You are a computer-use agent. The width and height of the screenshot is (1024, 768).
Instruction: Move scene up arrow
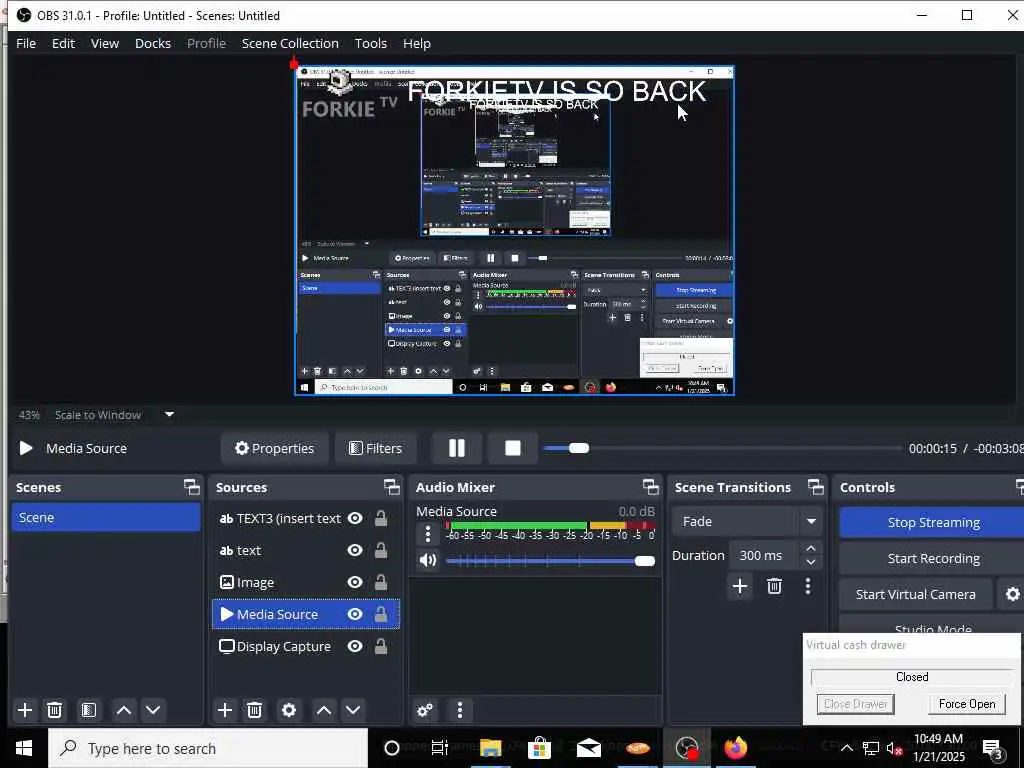(123, 710)
